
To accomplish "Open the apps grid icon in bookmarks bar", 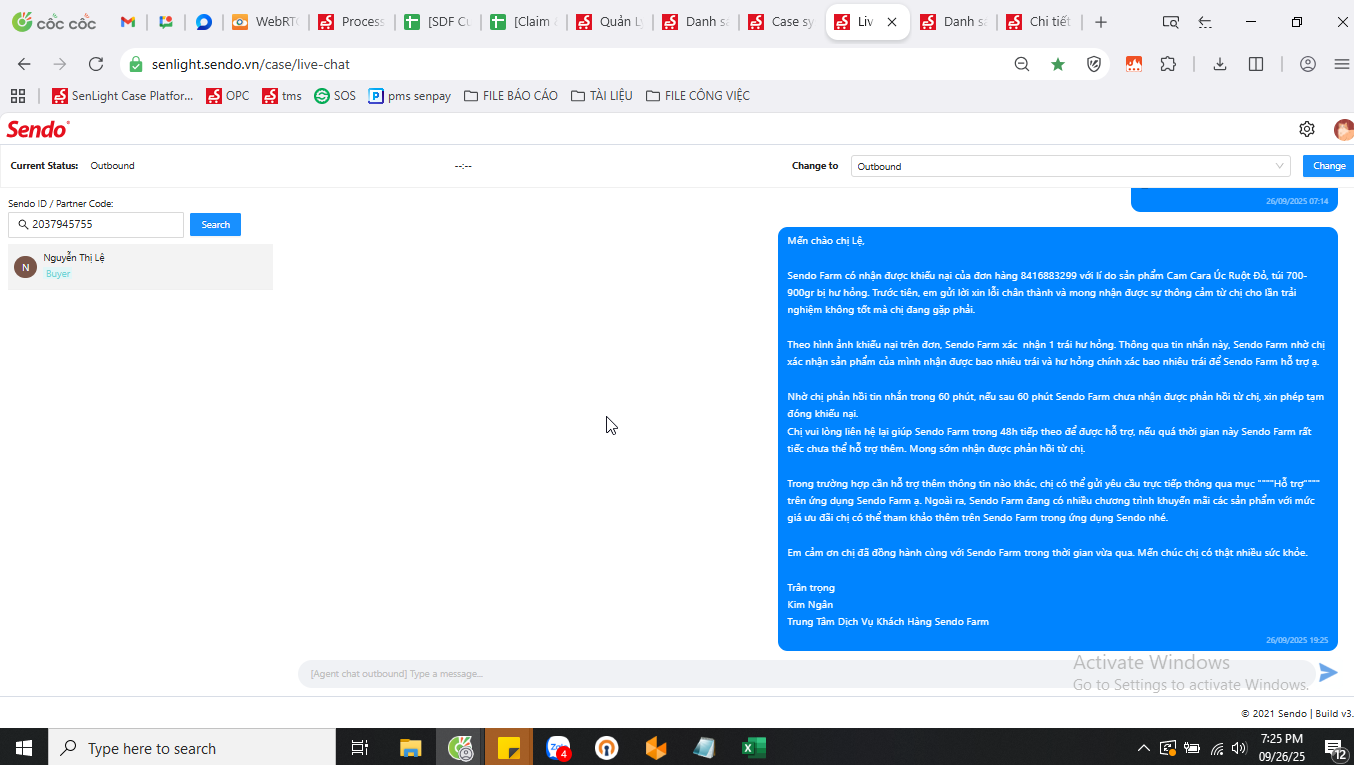I will click(x=18, y=96).
